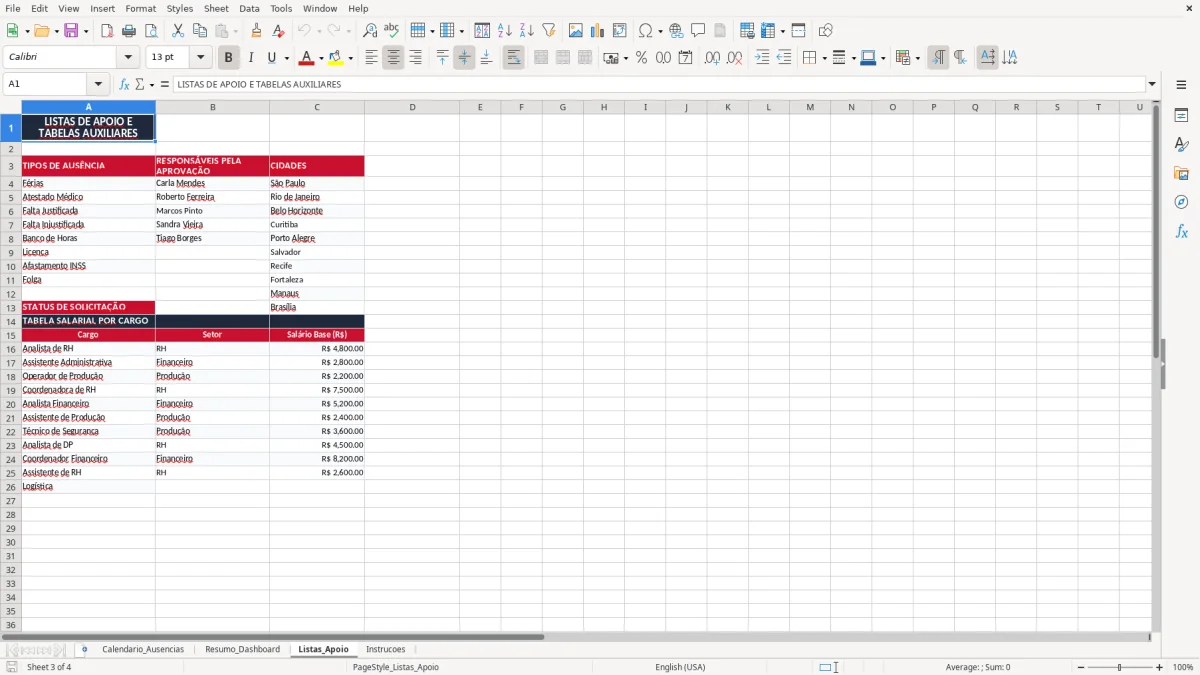Click the Select Function sigma button
The image size is (1200, 675).
point(139,84)
